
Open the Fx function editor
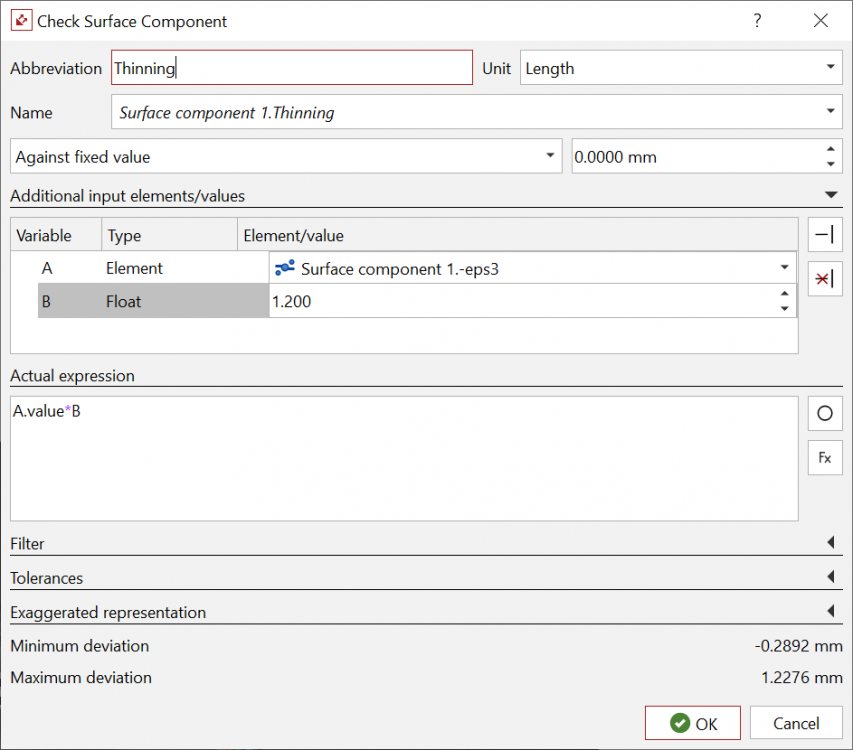click(x=825, y=458)
